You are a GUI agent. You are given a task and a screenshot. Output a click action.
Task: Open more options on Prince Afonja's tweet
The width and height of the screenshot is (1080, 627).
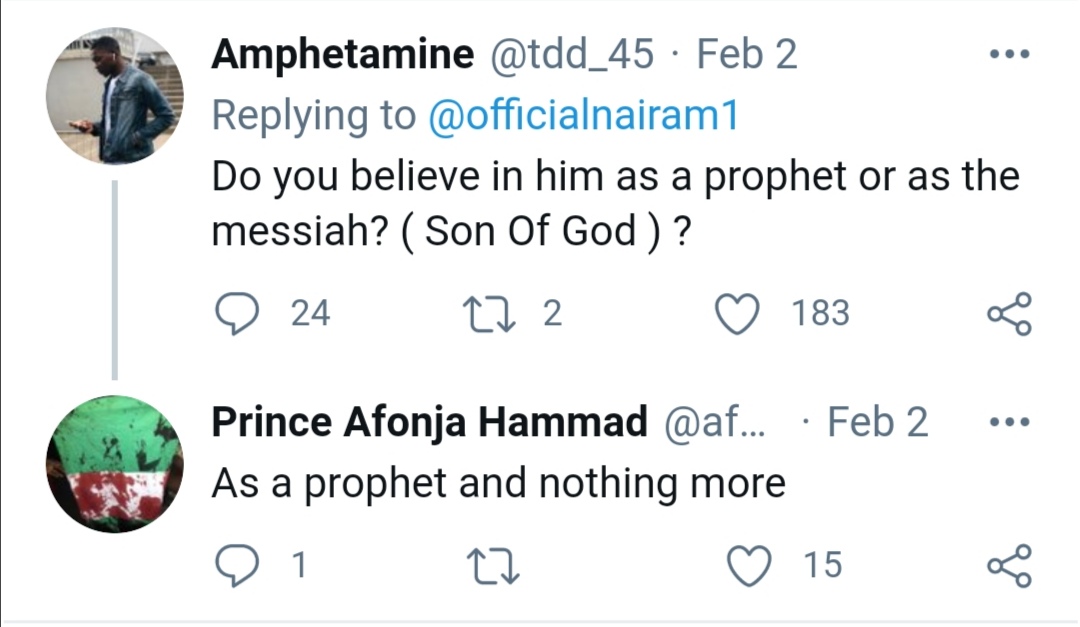pos(1007,422)
